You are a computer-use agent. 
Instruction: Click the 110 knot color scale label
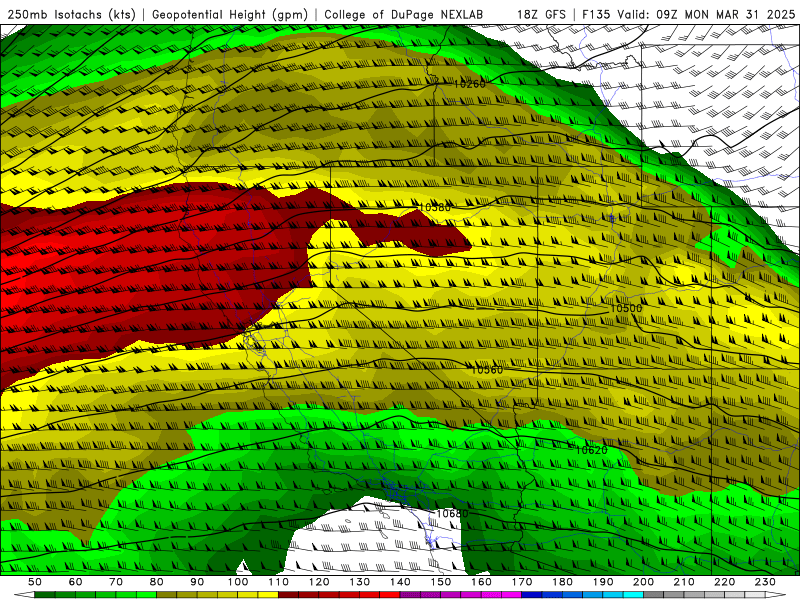[279, 582]
